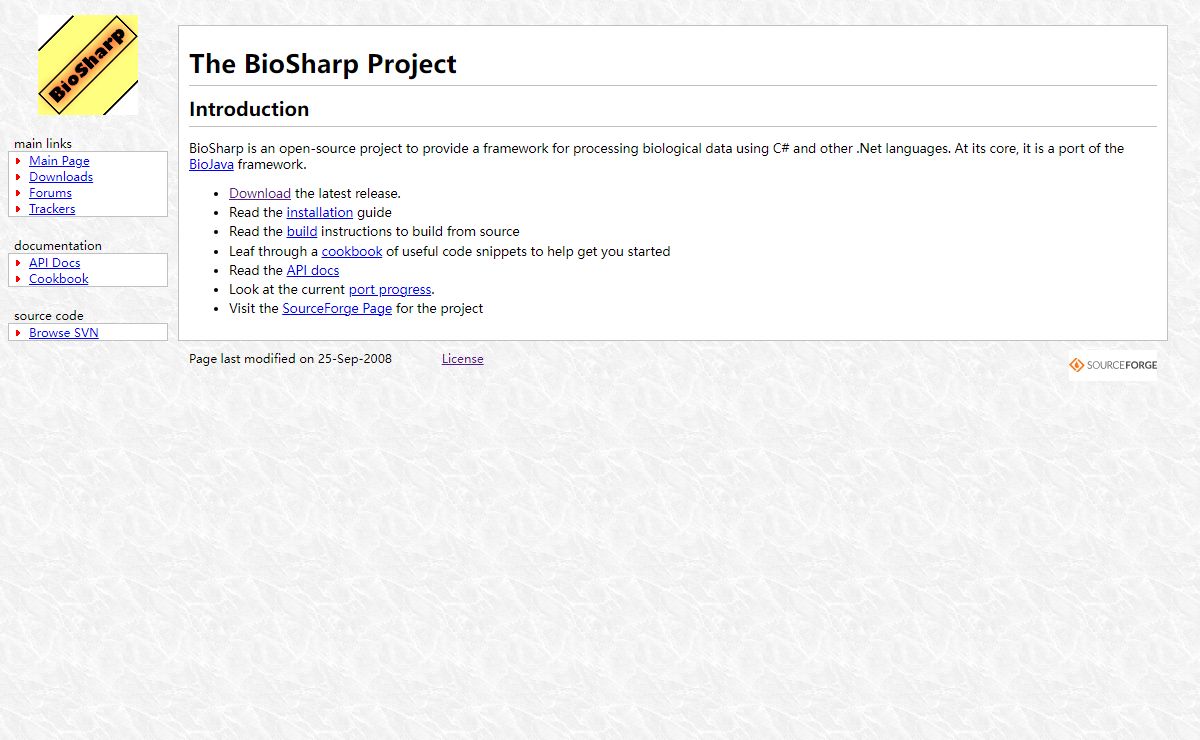Screen dimensions: 1200x740
Task: Click red arrow bullet beside Downloads
Action: (18, 177)
